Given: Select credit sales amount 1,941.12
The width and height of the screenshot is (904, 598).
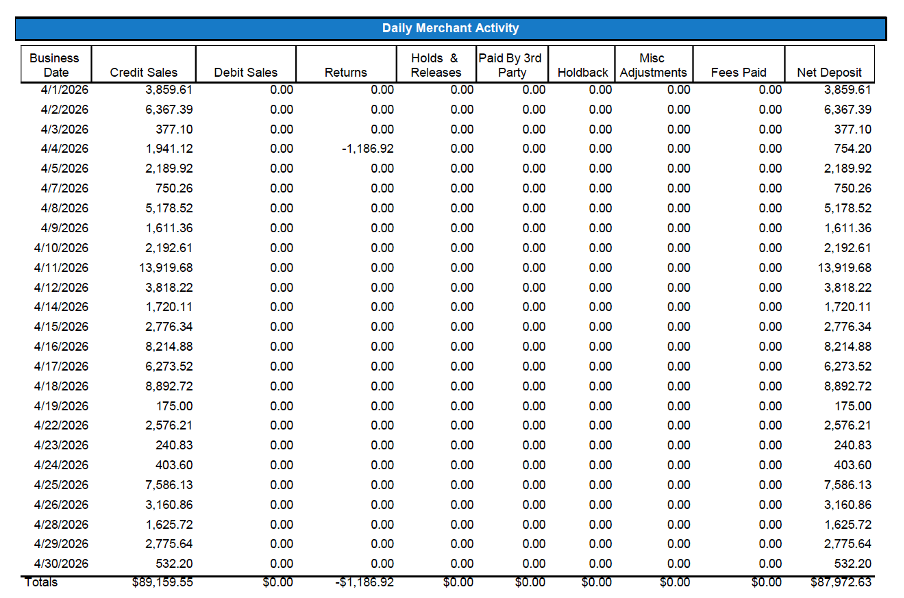Looking at the screenshot, I should 169,149.
